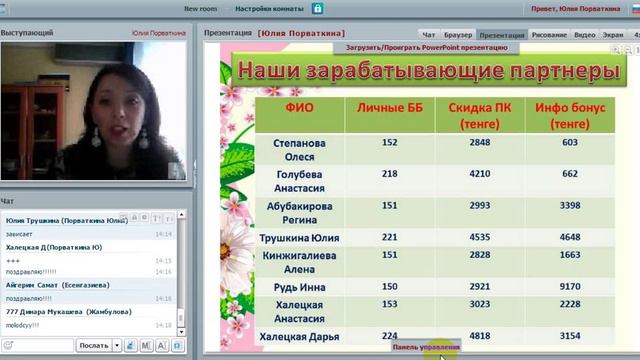Click the A font icon in chat toolbar
Viewport: 640px width, 360px height.
162,345
